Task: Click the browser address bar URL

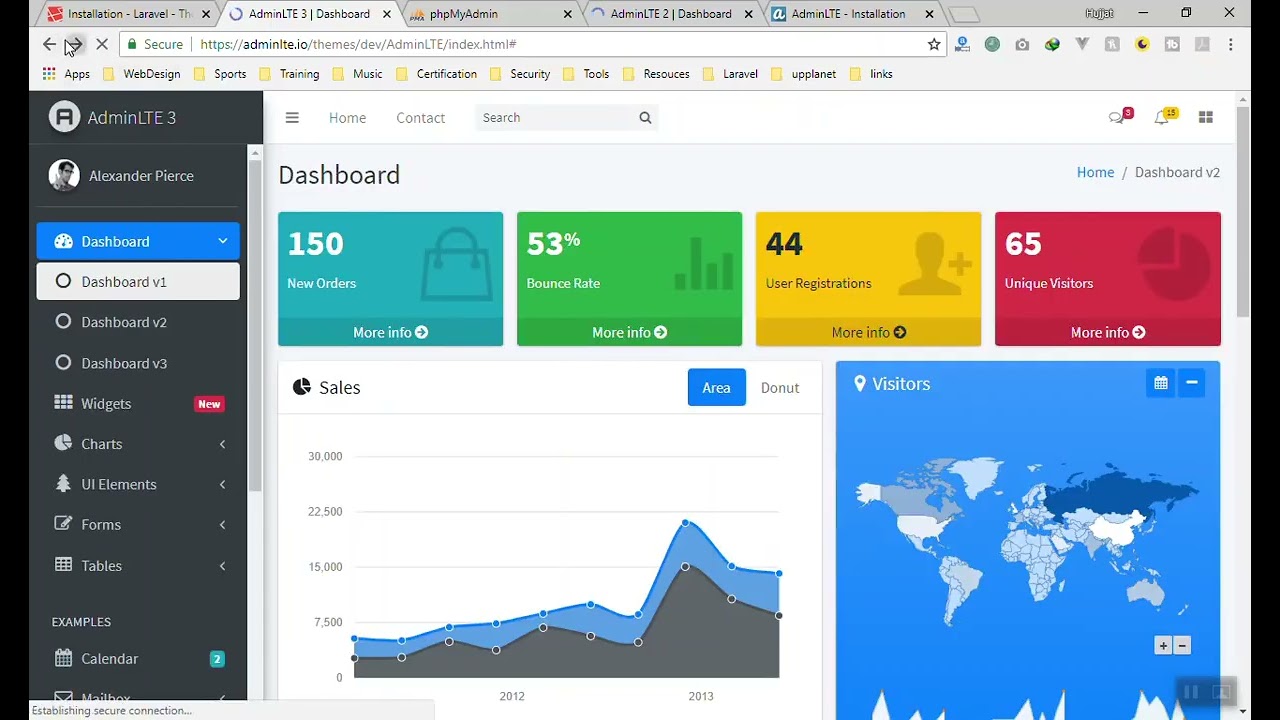Action: pos(358,44)
